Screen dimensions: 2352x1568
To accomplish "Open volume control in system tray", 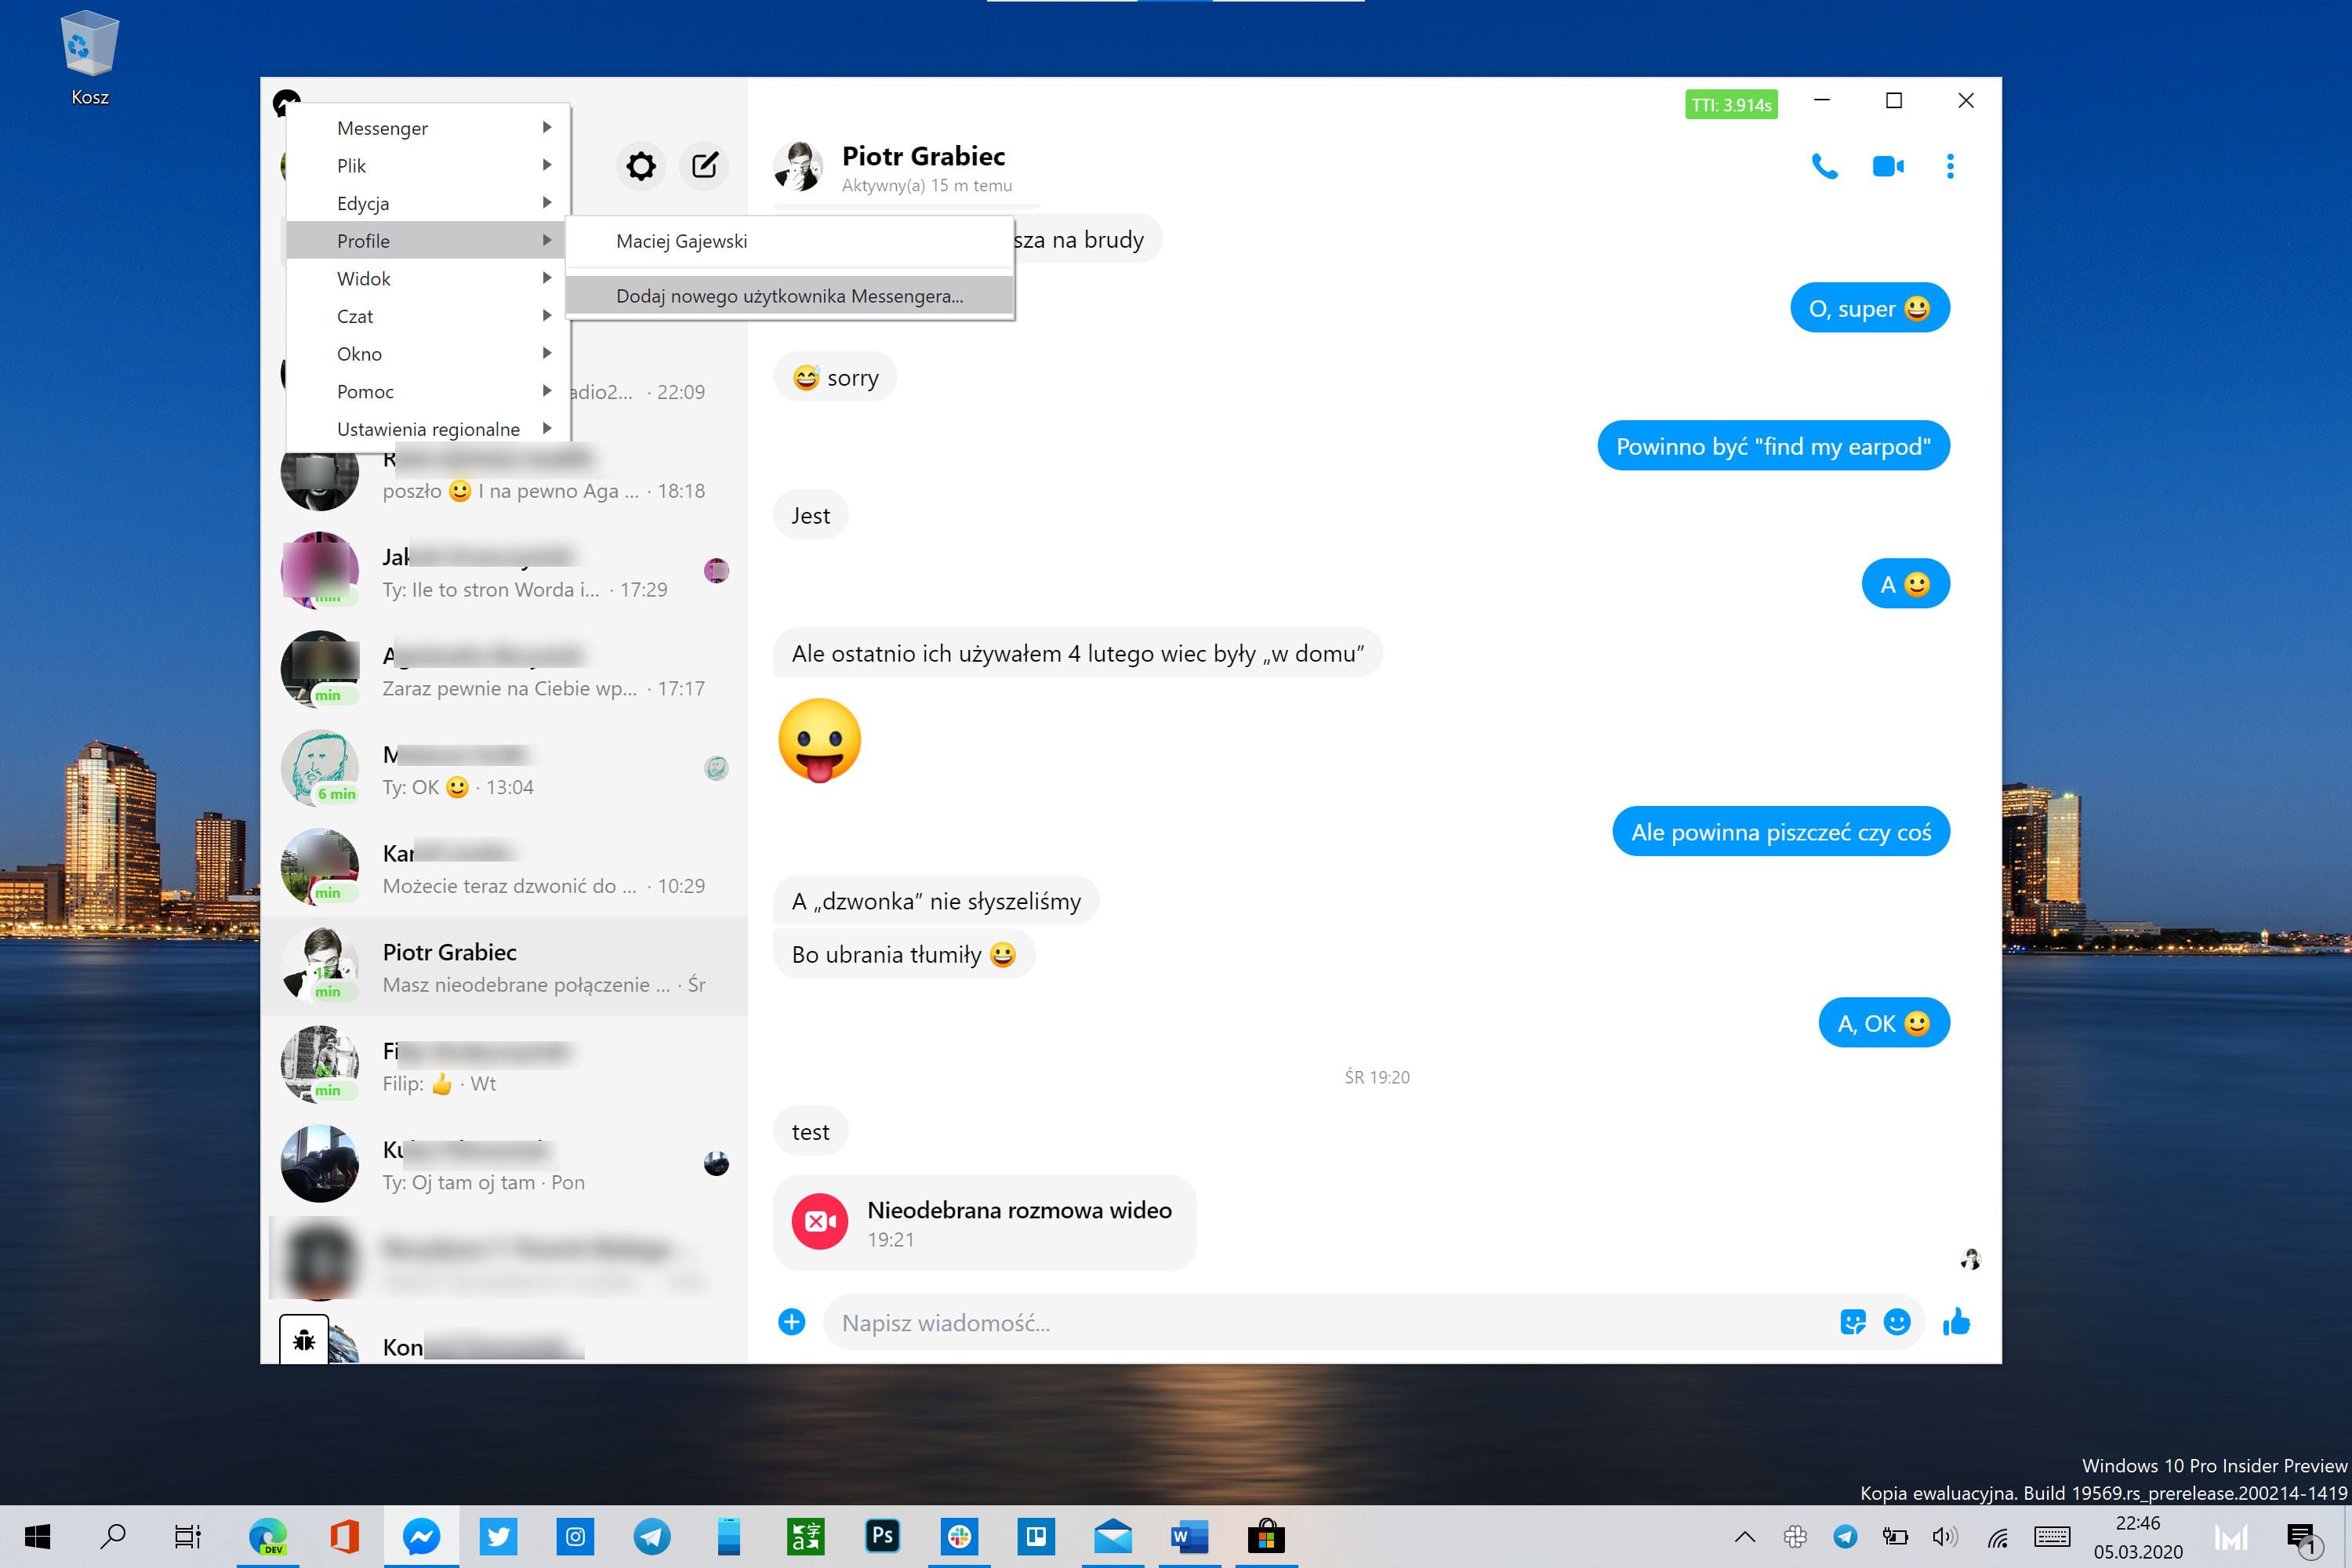I will click(x=1944, y=1537).
